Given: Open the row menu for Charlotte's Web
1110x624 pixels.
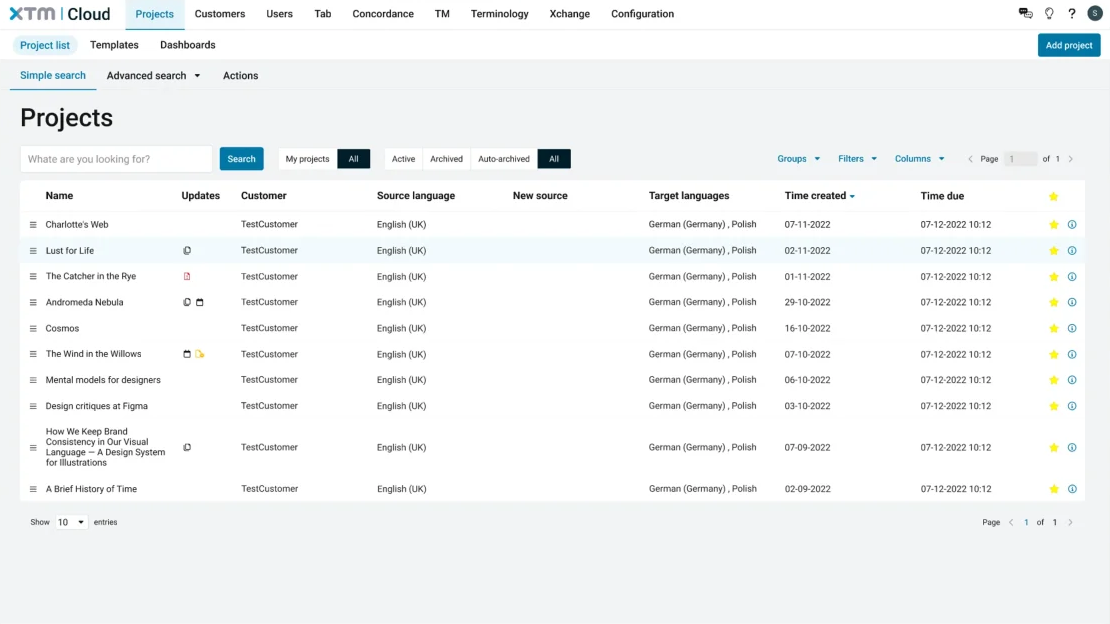Looking at the screenshot, I should [x=33, y=225].
